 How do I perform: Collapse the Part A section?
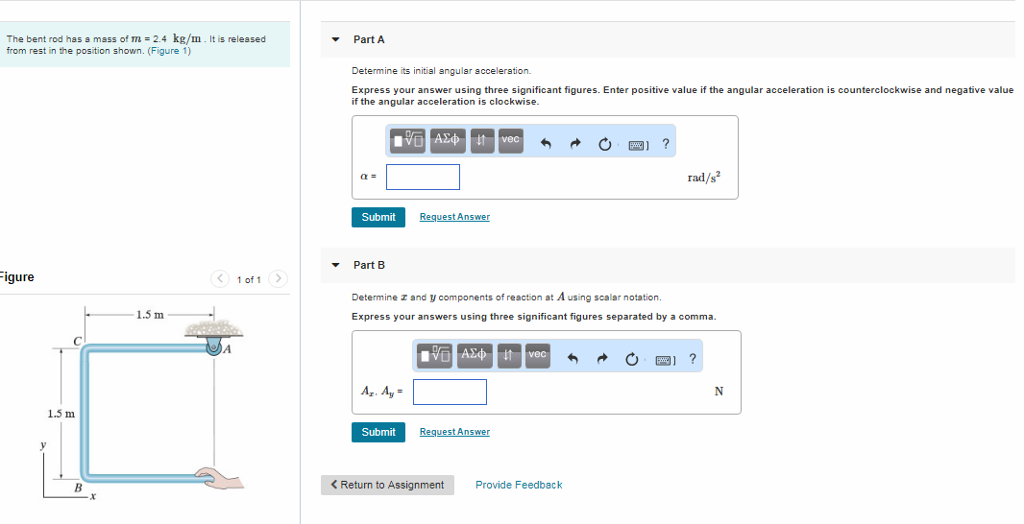[x=336, y=40]
